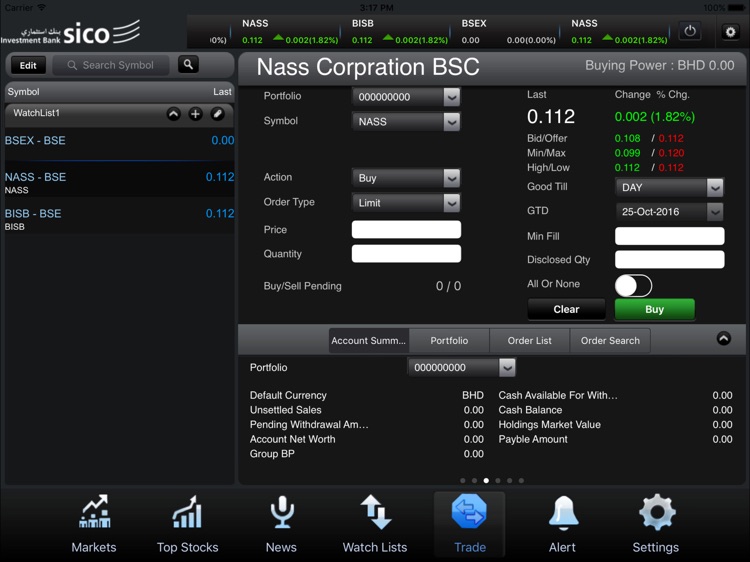Tap the BSEX ticker in the top bar

click(508, 32)
